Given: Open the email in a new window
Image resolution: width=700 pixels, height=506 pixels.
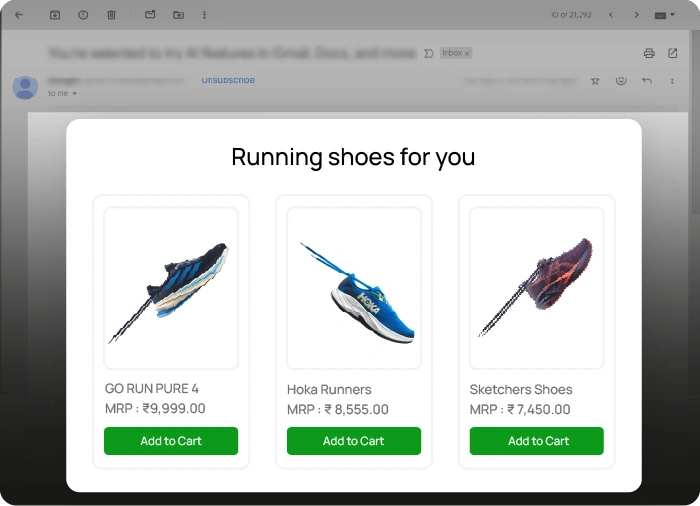Looking at the screenshot, I should 673,53.
